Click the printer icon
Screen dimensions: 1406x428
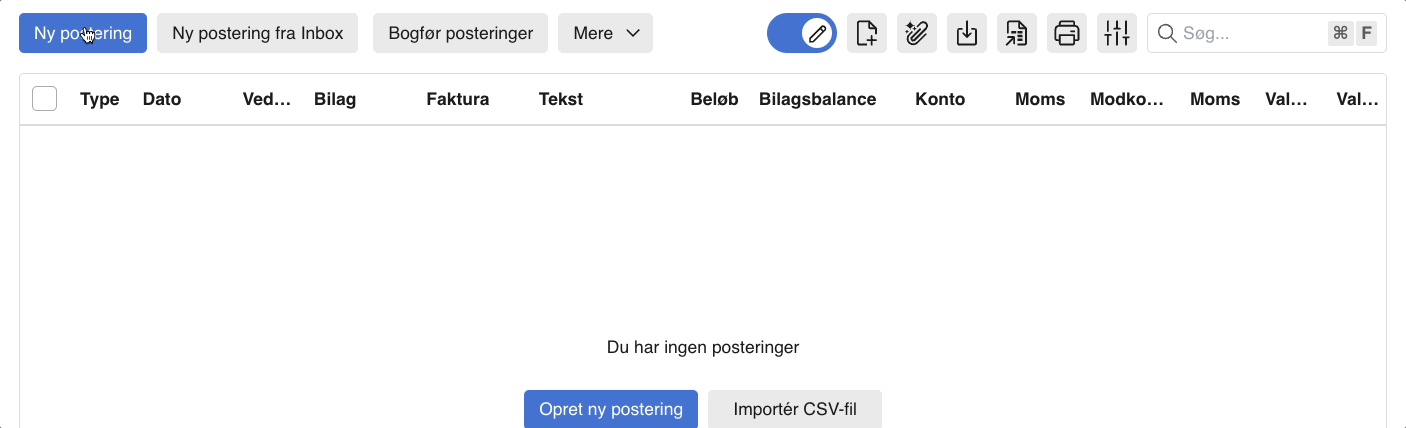click(x=1067, y=33)
